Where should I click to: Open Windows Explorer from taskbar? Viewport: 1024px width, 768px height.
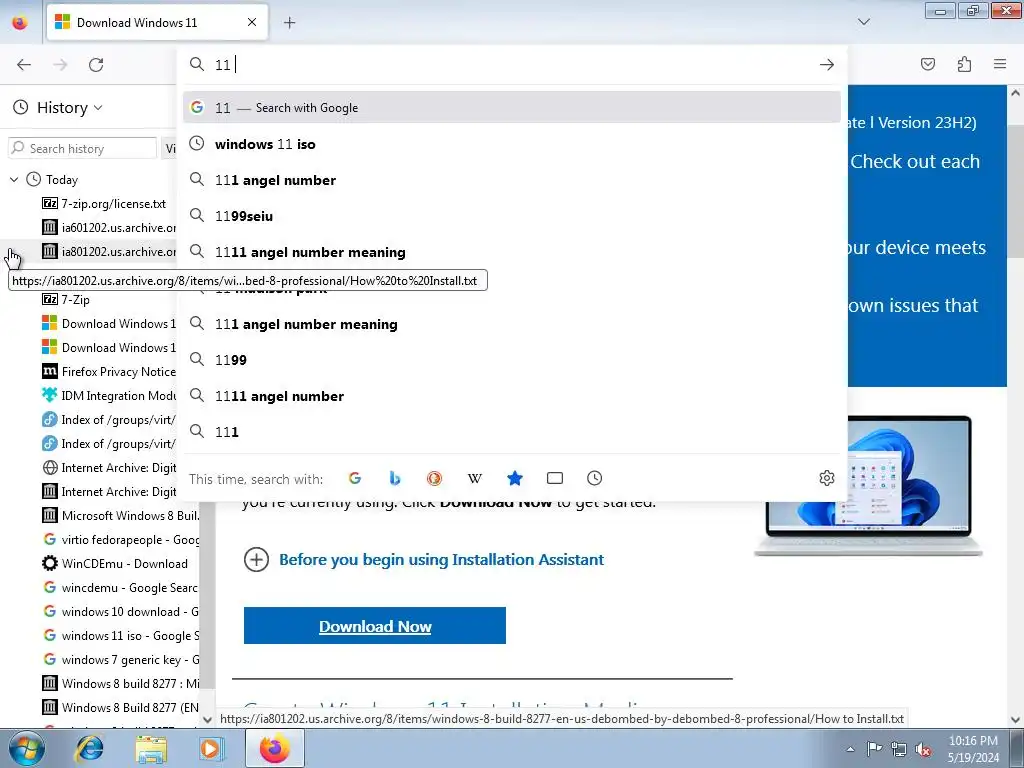(151, 748)
